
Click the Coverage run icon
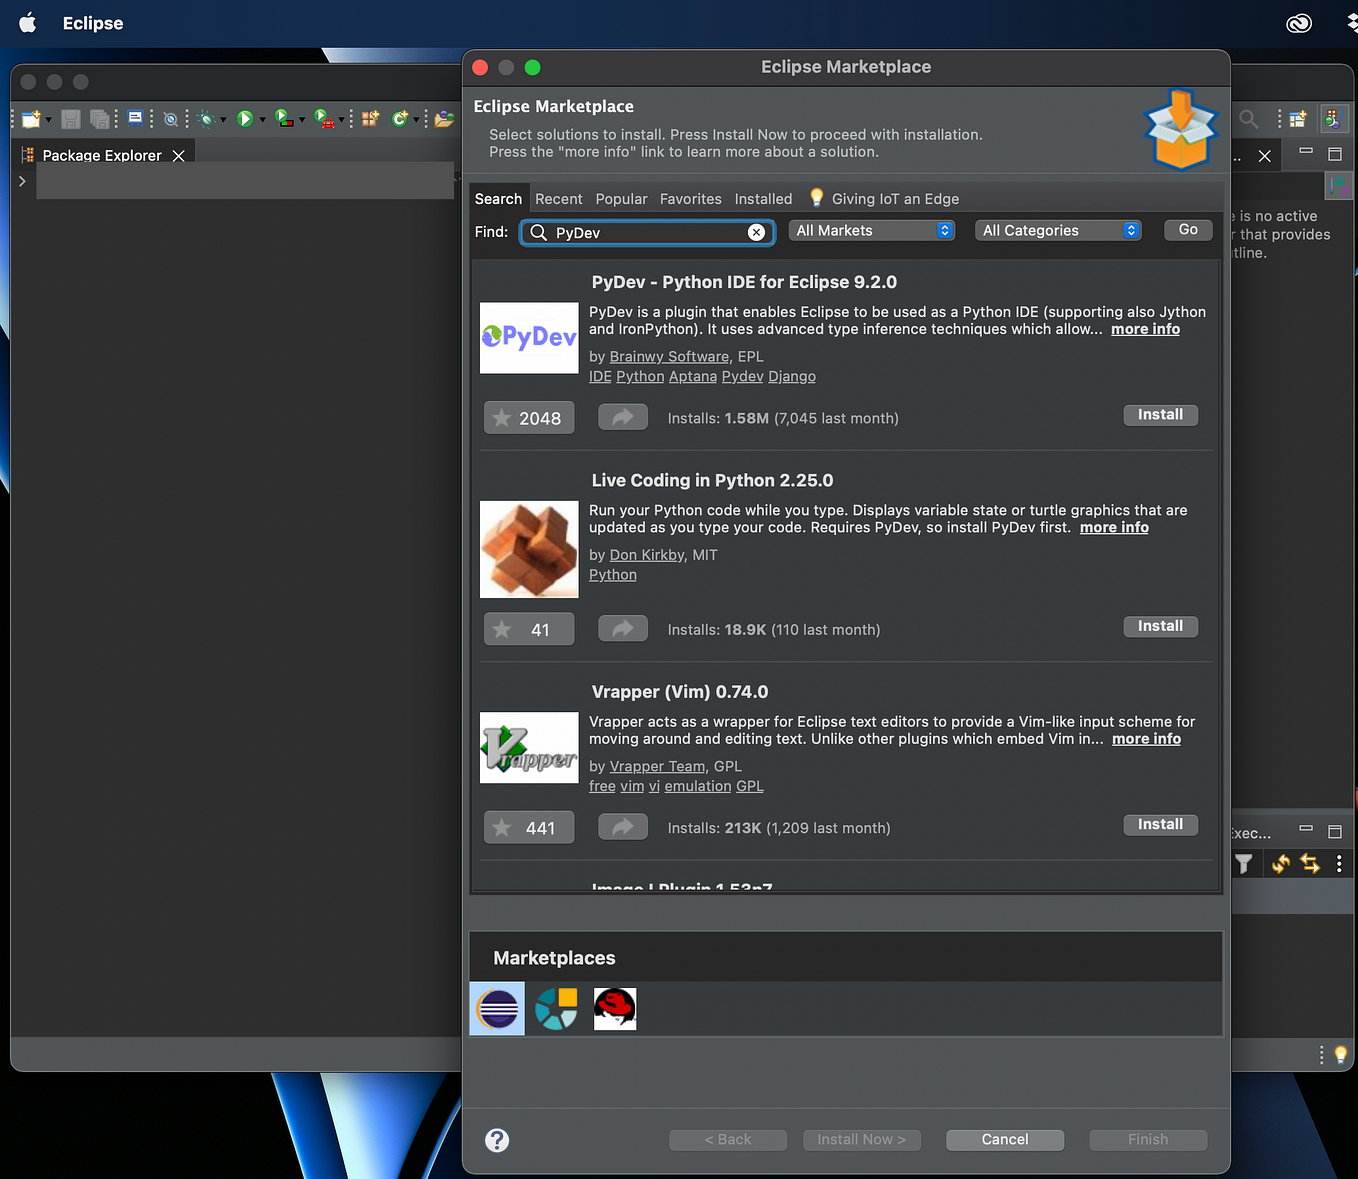click(x=284, y=118)
